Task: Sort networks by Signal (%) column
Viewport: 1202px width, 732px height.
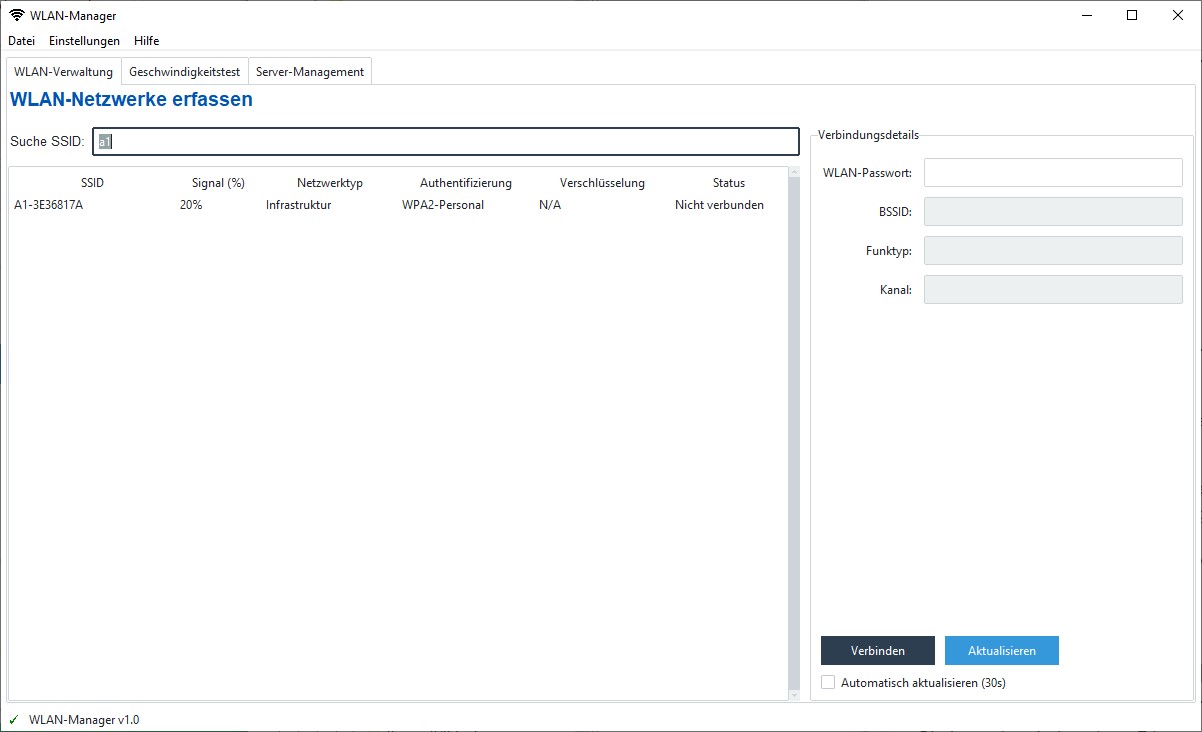Action: [217, 182]
